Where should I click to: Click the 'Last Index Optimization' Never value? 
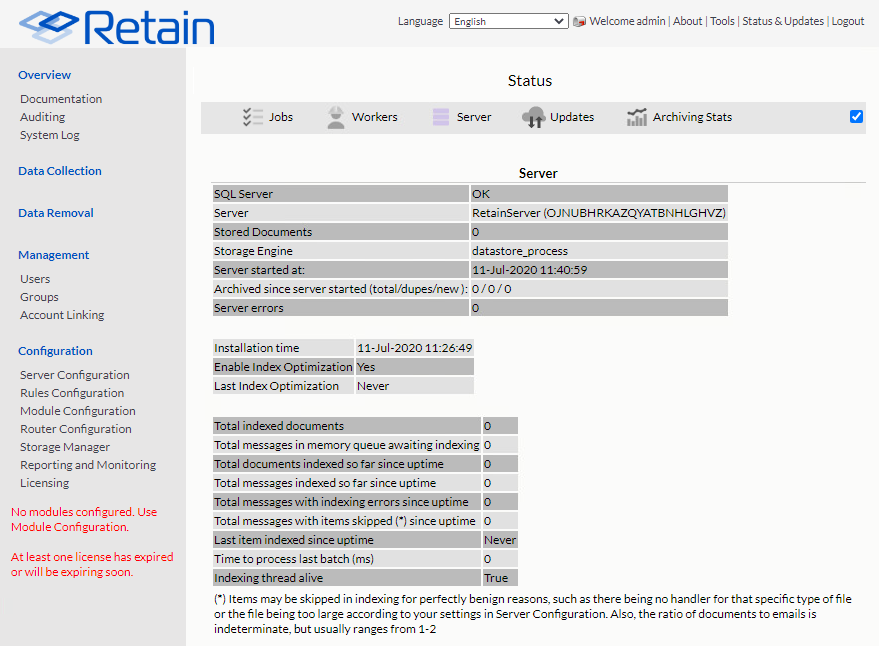click(373, 386)
